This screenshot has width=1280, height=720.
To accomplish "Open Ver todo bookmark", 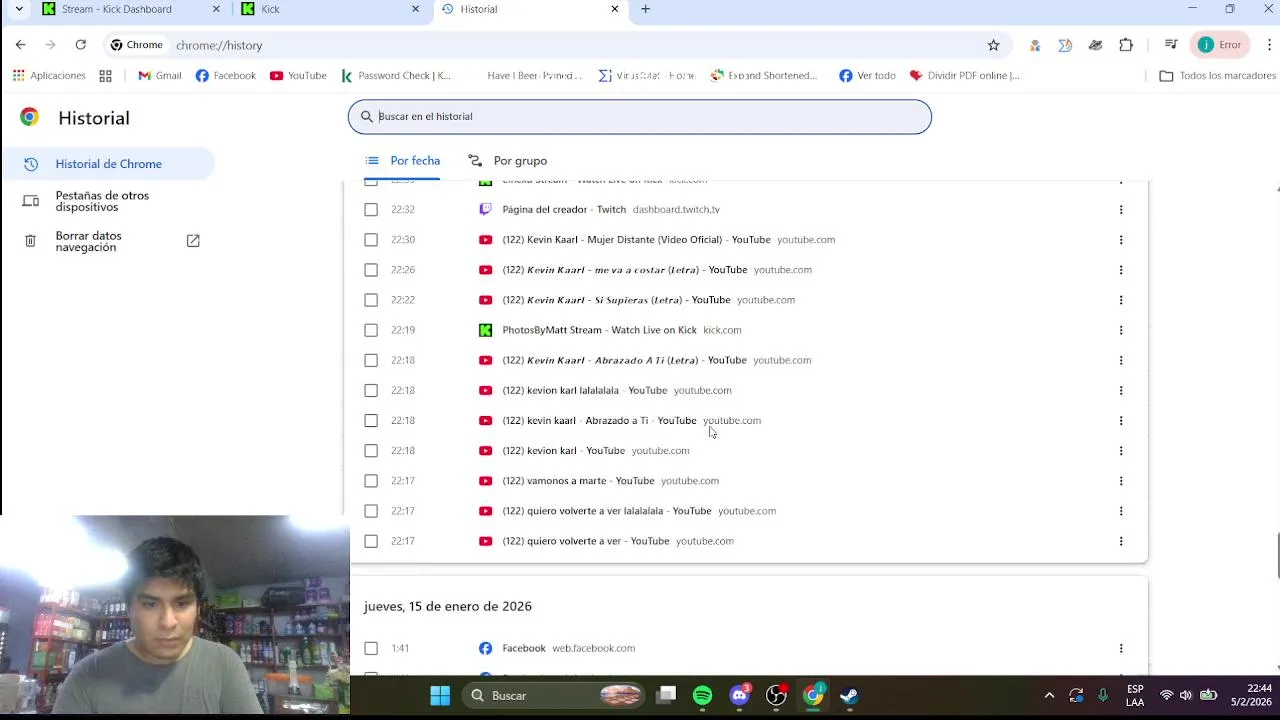I will click(x=867, y=76).
